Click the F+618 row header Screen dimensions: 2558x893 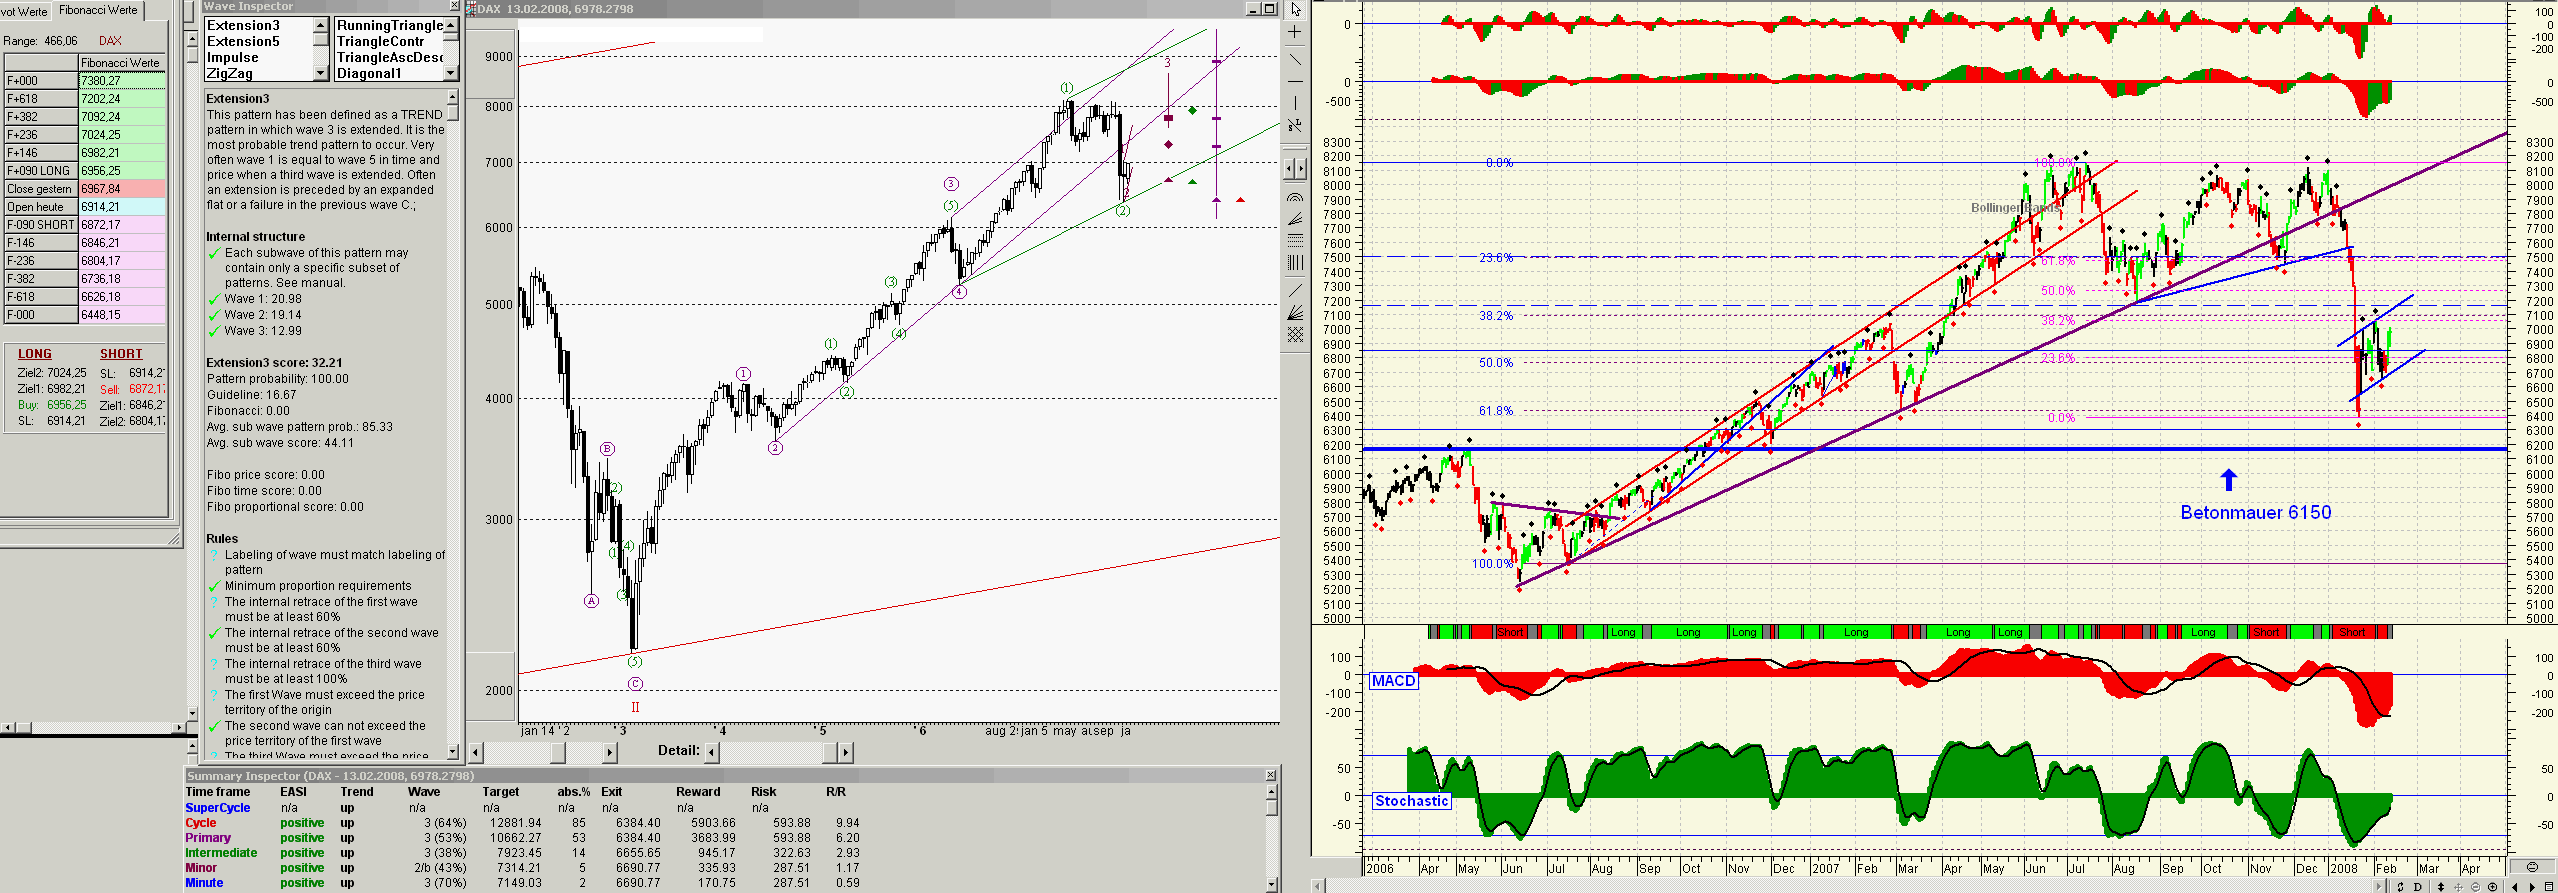[x=40, y=99]
